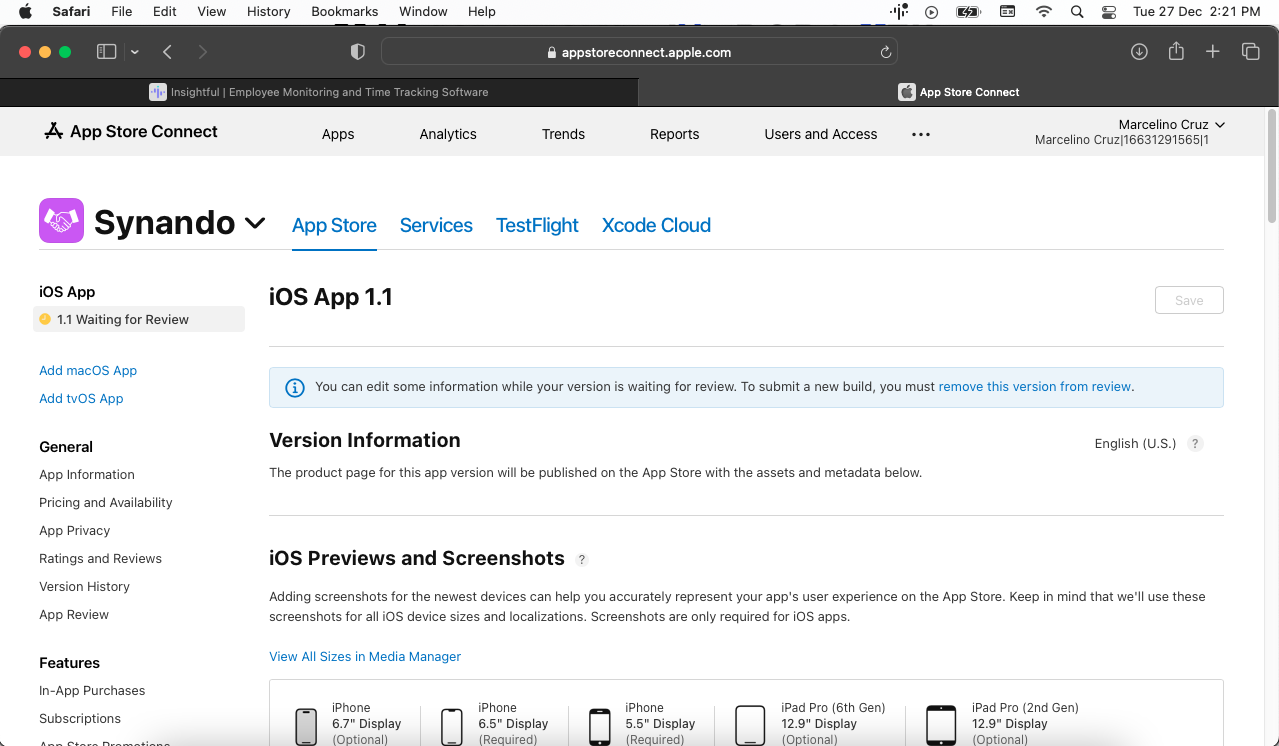
Task: Click Add macOS App link
Action: point(88,370)
